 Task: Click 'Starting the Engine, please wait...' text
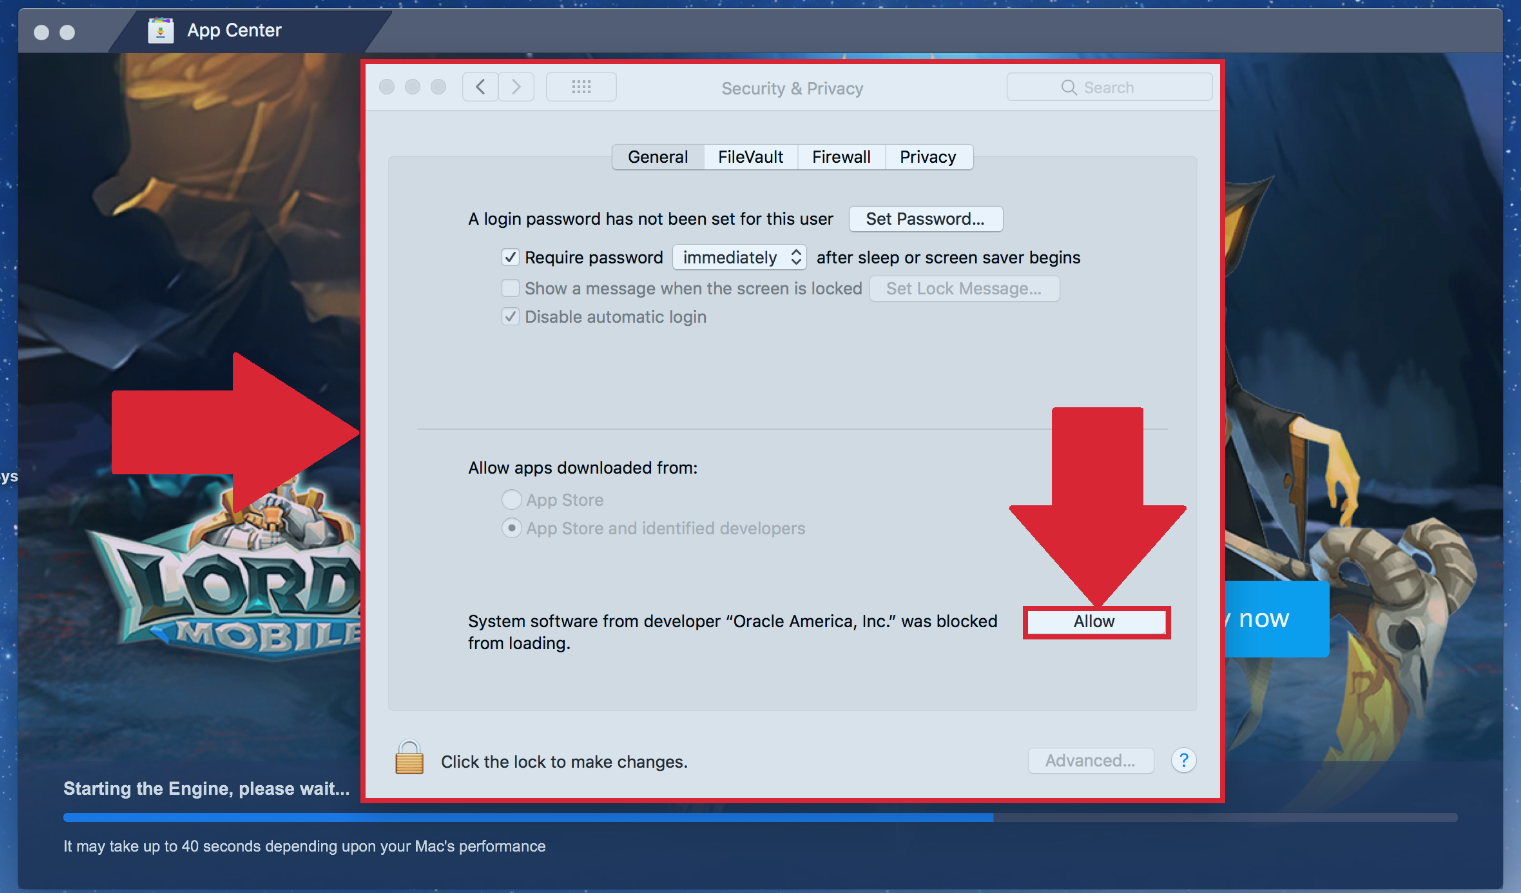207,789
